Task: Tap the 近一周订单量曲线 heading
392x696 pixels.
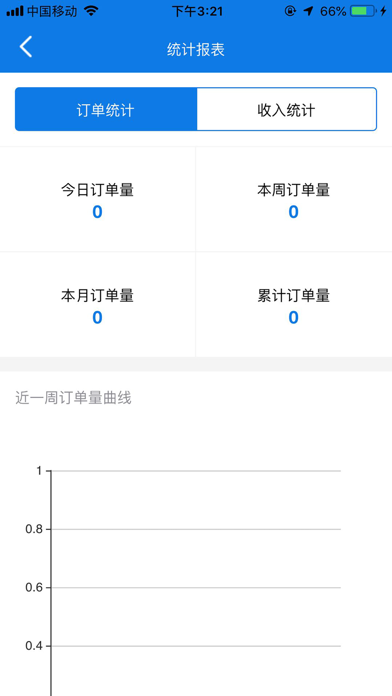Action: (x=73, y=398)
